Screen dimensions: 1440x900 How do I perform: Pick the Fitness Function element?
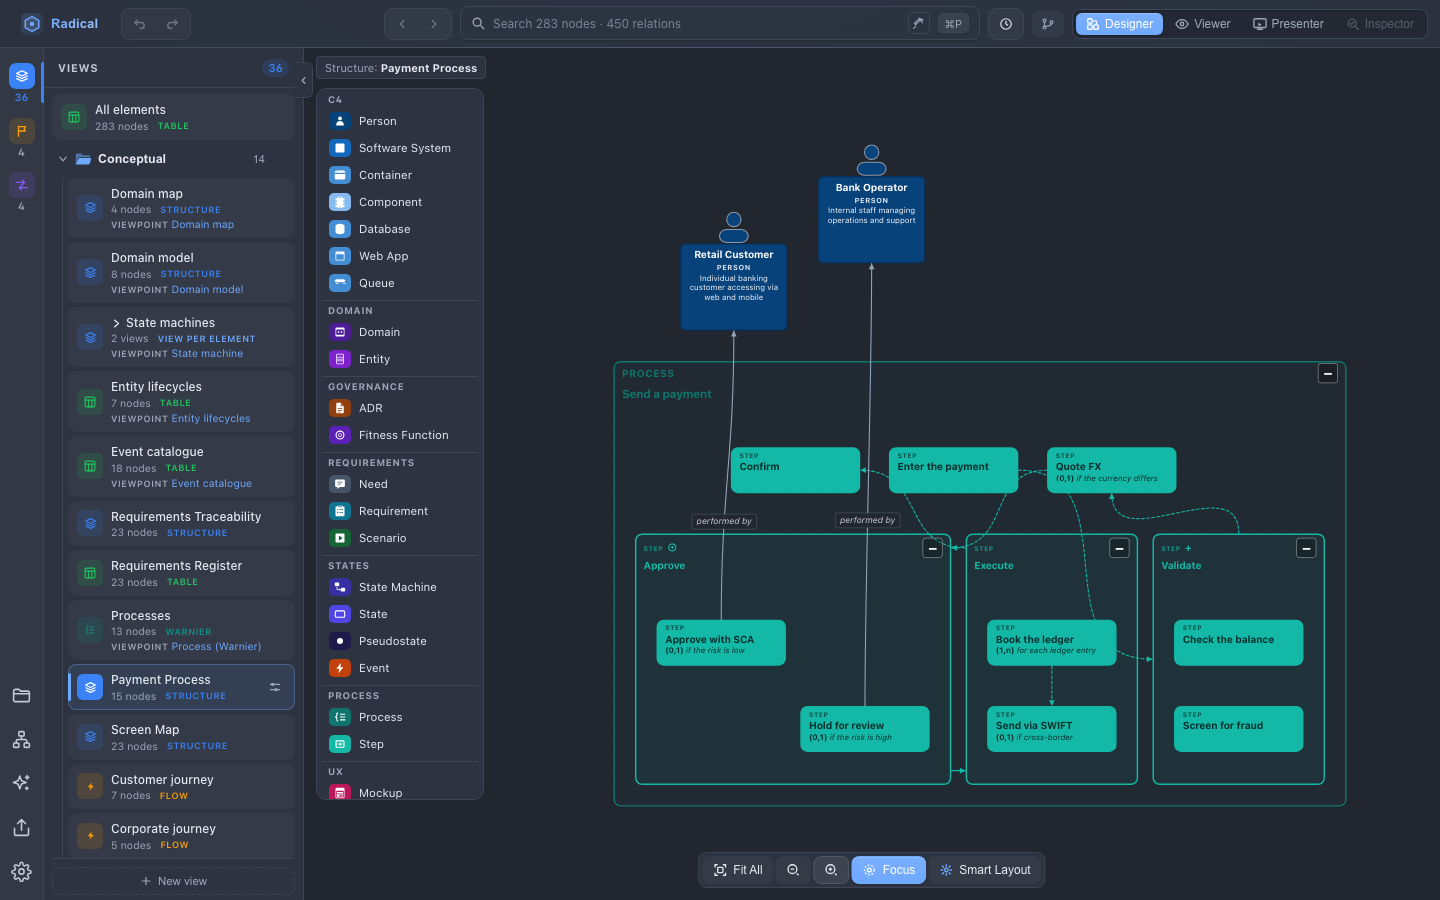pos(400,435)
